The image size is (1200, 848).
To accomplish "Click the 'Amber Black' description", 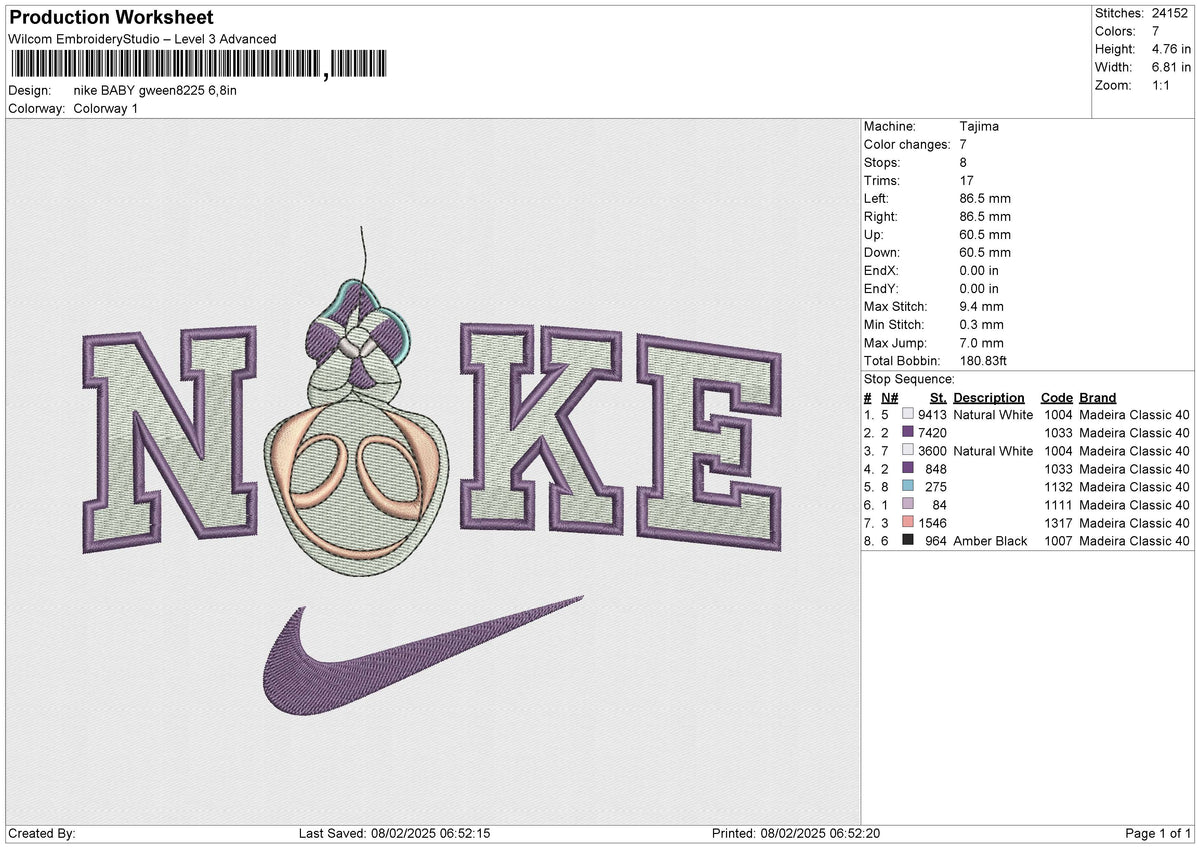I will [990, 541].
